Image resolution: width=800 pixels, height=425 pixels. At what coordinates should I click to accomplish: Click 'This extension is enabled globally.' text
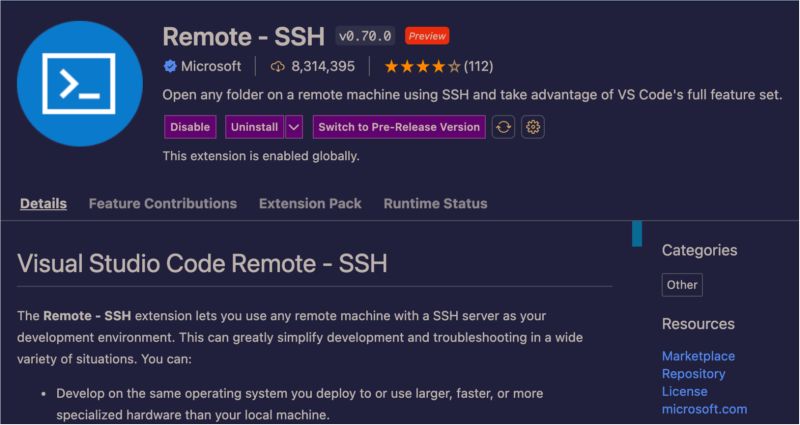[261, 156]
